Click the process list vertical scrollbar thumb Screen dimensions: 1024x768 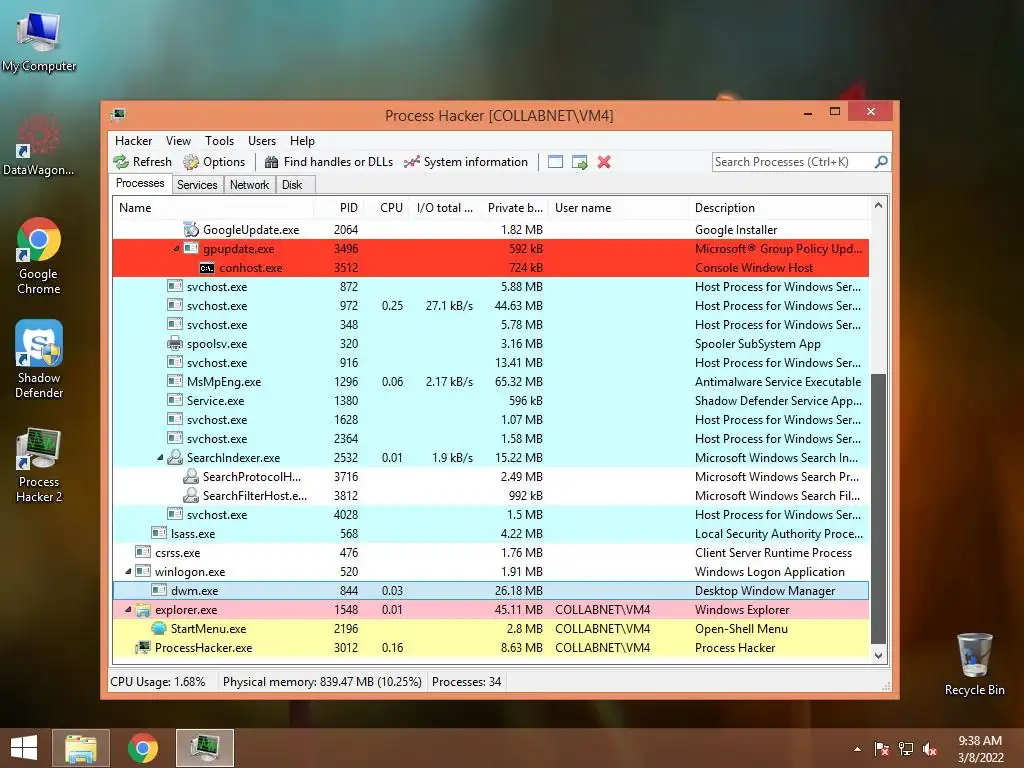pos(878,508)
